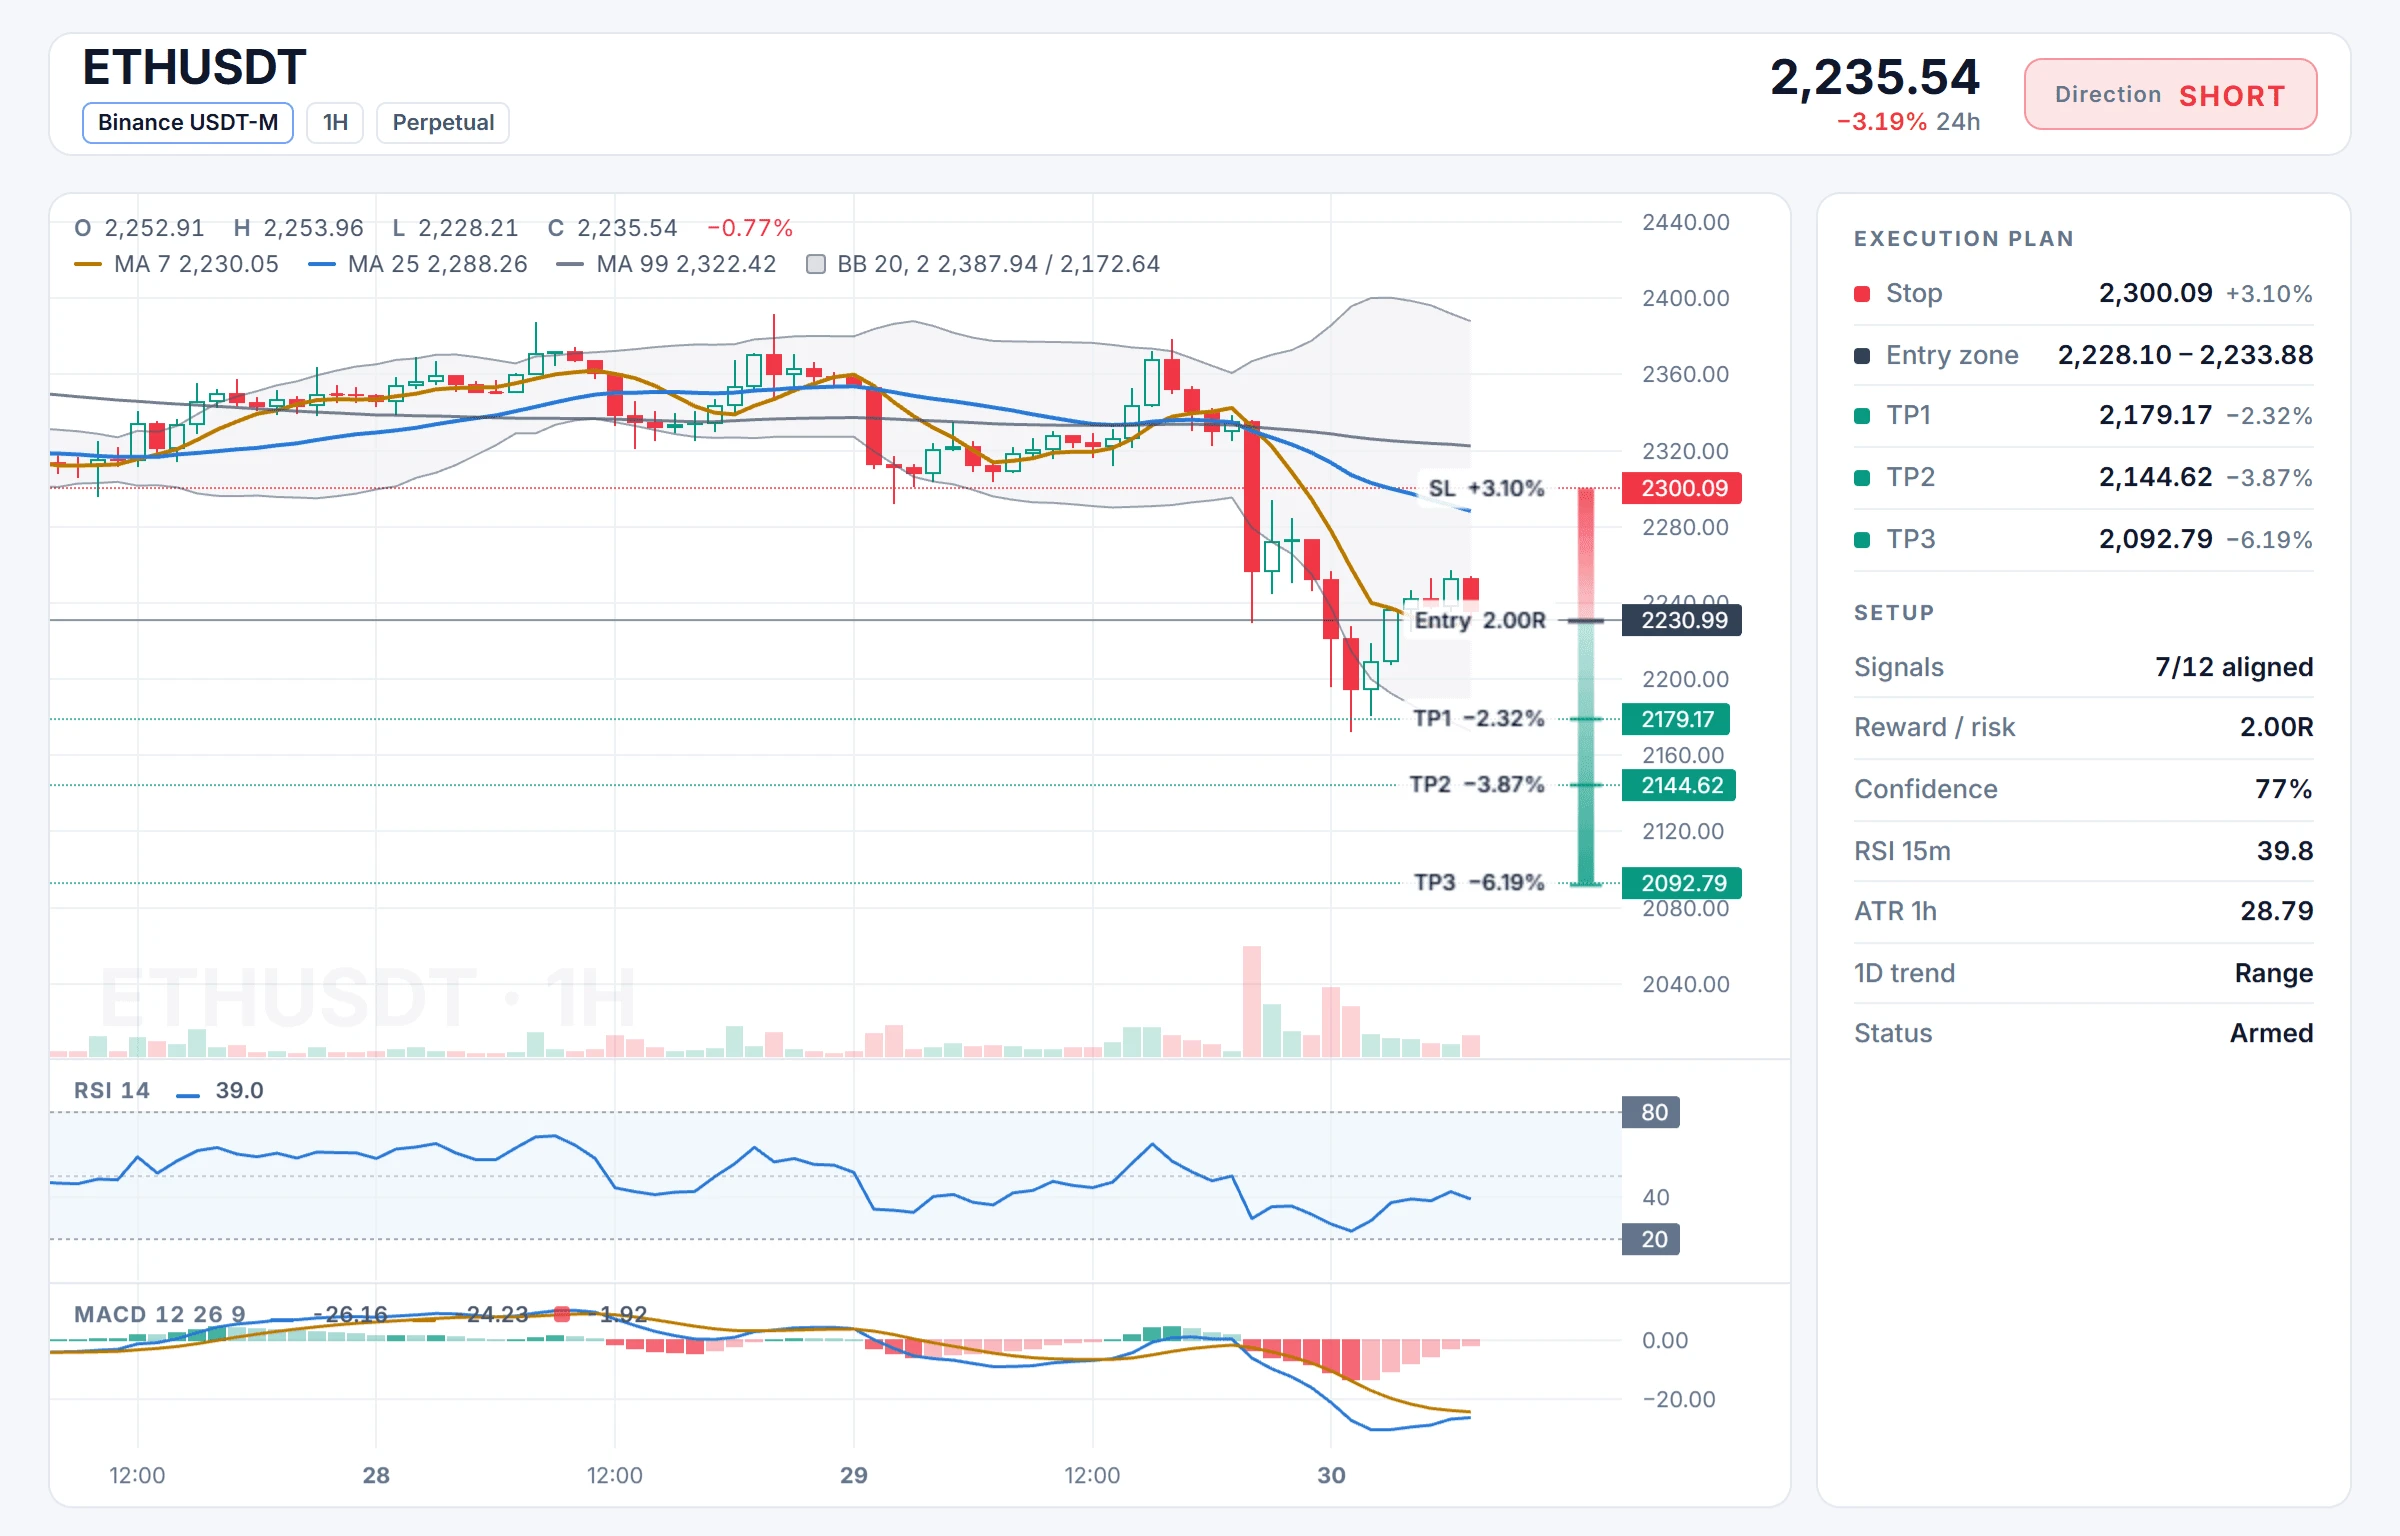The image size is (2400, 1536).
Task: Click the Confidence 77% value
Action: tap(2284, 789)
